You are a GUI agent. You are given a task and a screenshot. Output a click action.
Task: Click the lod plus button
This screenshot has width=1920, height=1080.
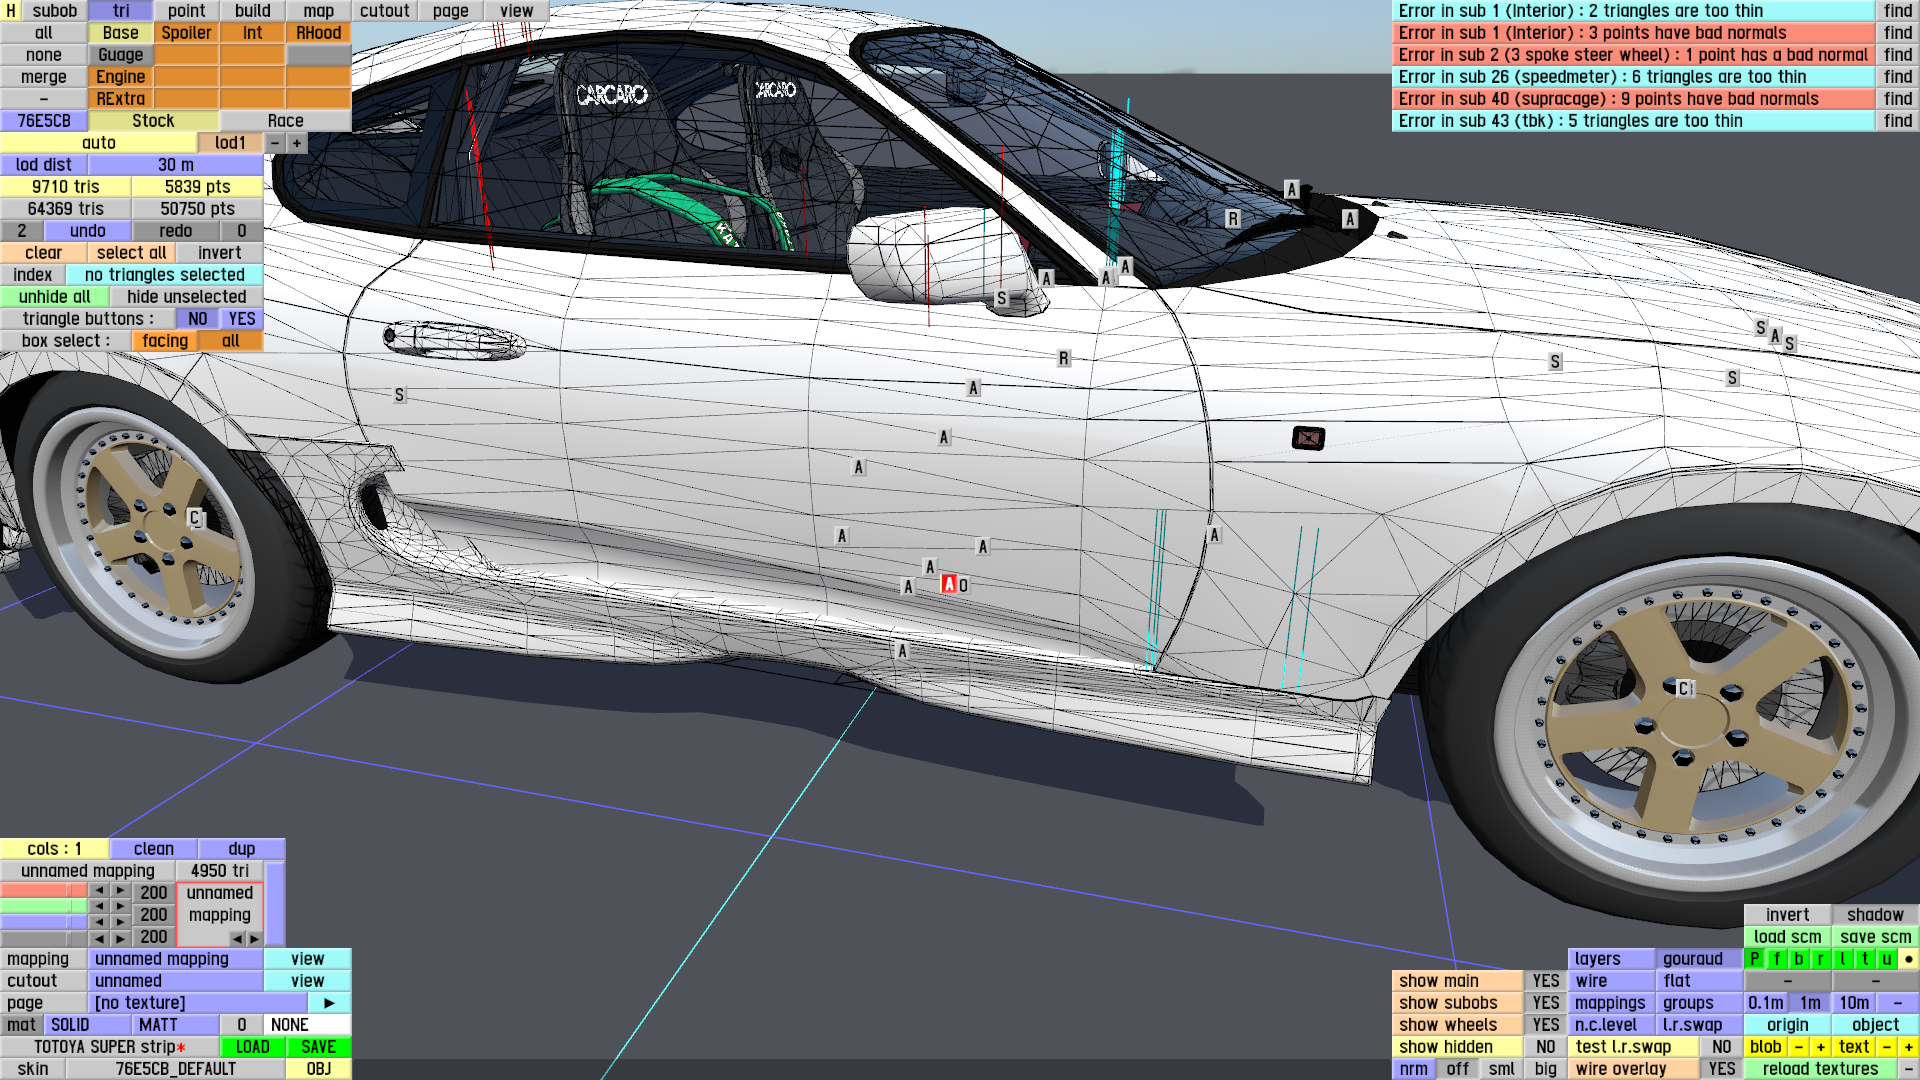coord(297,143)
